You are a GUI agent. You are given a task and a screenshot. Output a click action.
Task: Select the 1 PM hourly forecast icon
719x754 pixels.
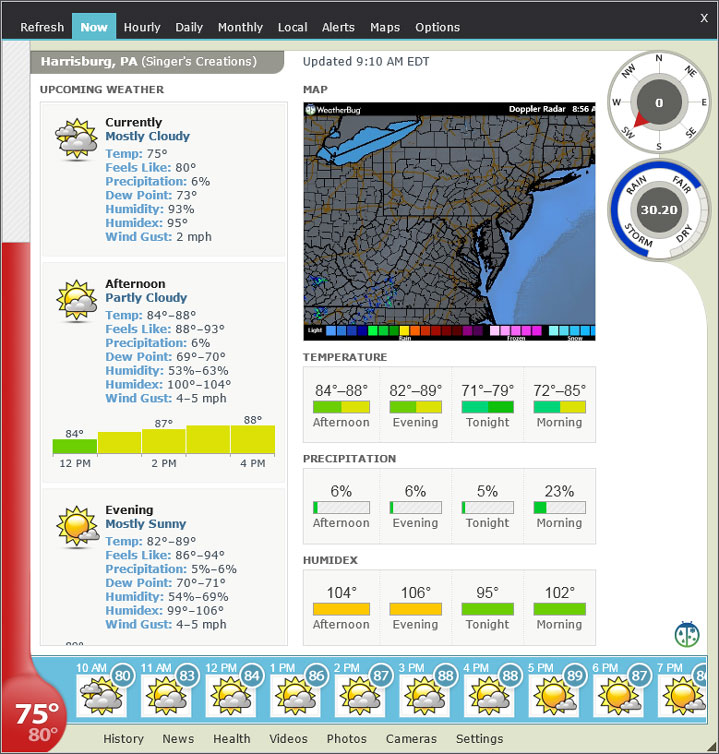[x=295, y=695]
